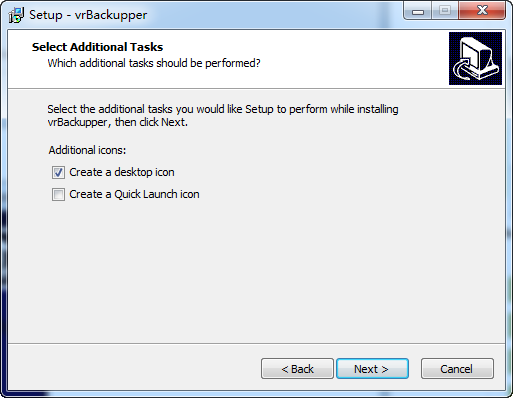Proceed by clicking Next >

(372, 369)
